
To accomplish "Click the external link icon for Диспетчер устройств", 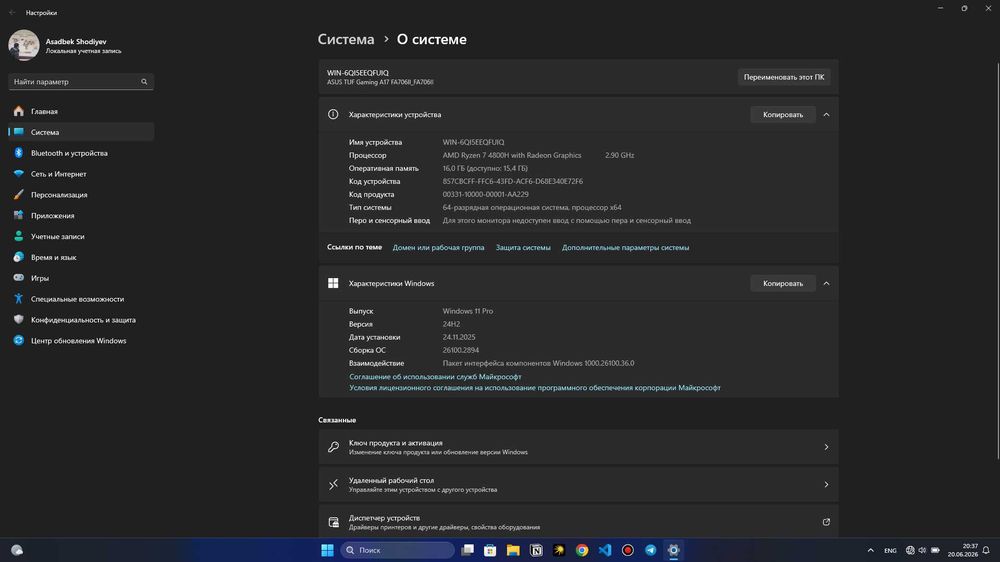I will click(x=826, y=522).
